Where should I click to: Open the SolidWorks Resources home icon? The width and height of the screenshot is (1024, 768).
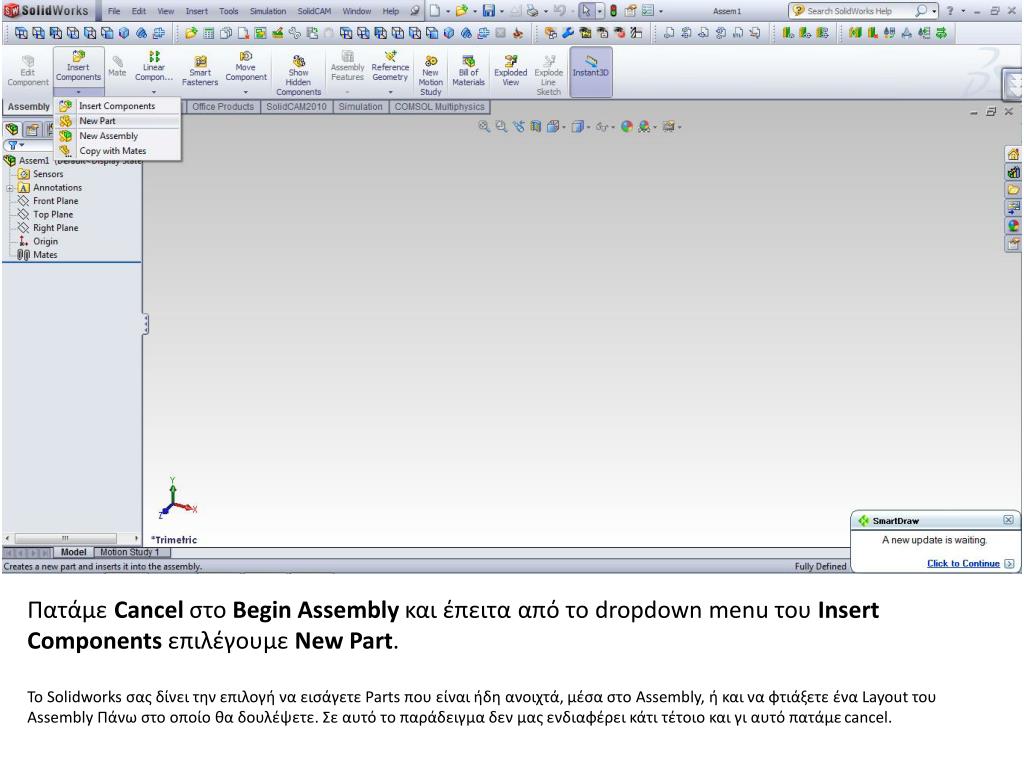pos(1013,155)
